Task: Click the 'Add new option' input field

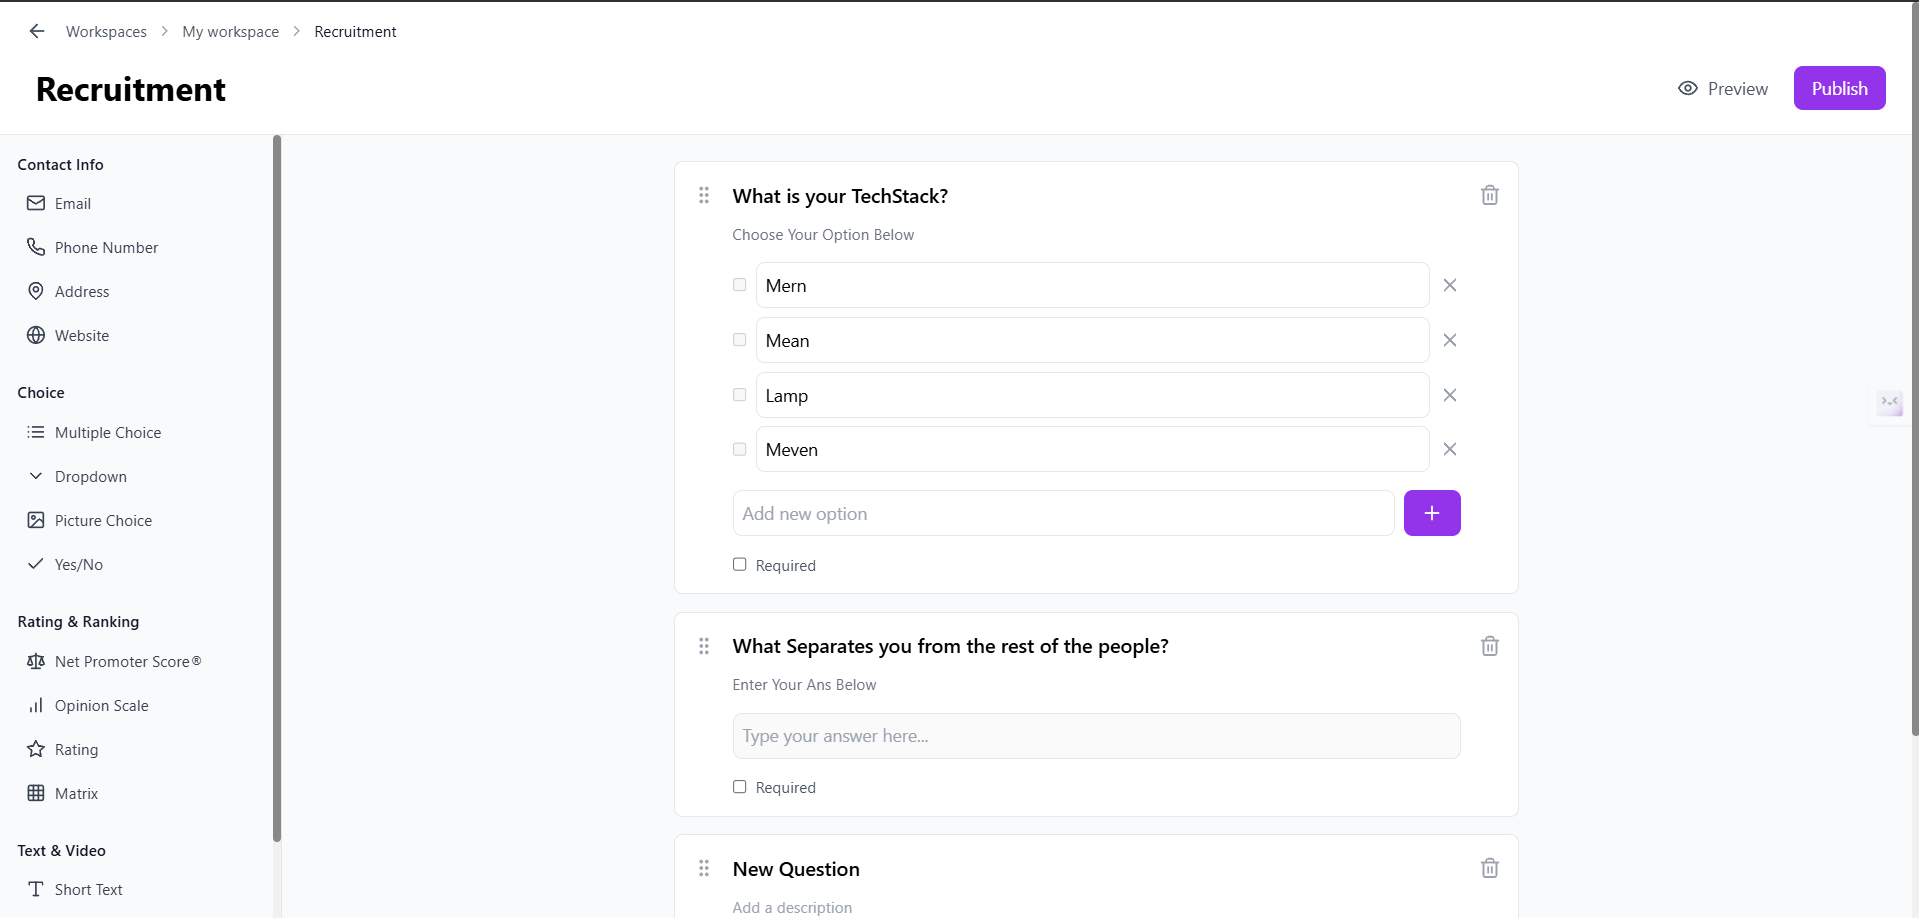Action: 1063,513
